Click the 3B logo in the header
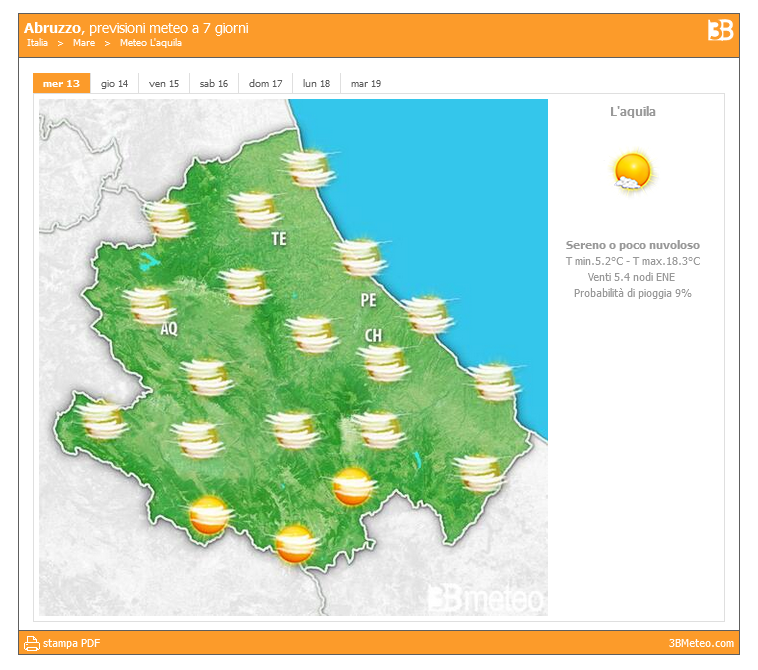 click(x=720, y=30)
